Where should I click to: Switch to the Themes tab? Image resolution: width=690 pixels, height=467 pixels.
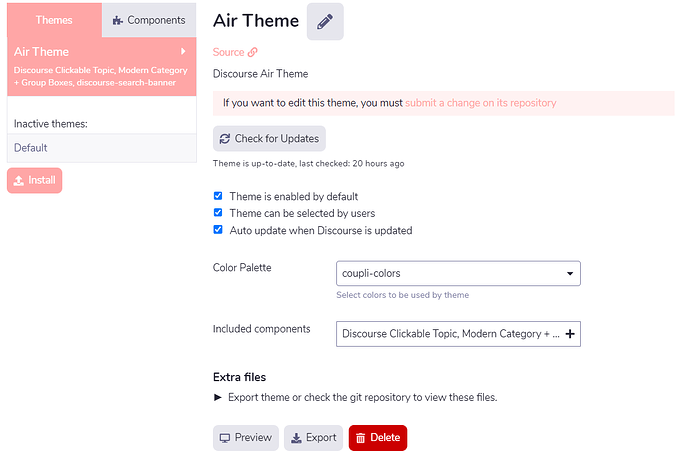[54, 20]
